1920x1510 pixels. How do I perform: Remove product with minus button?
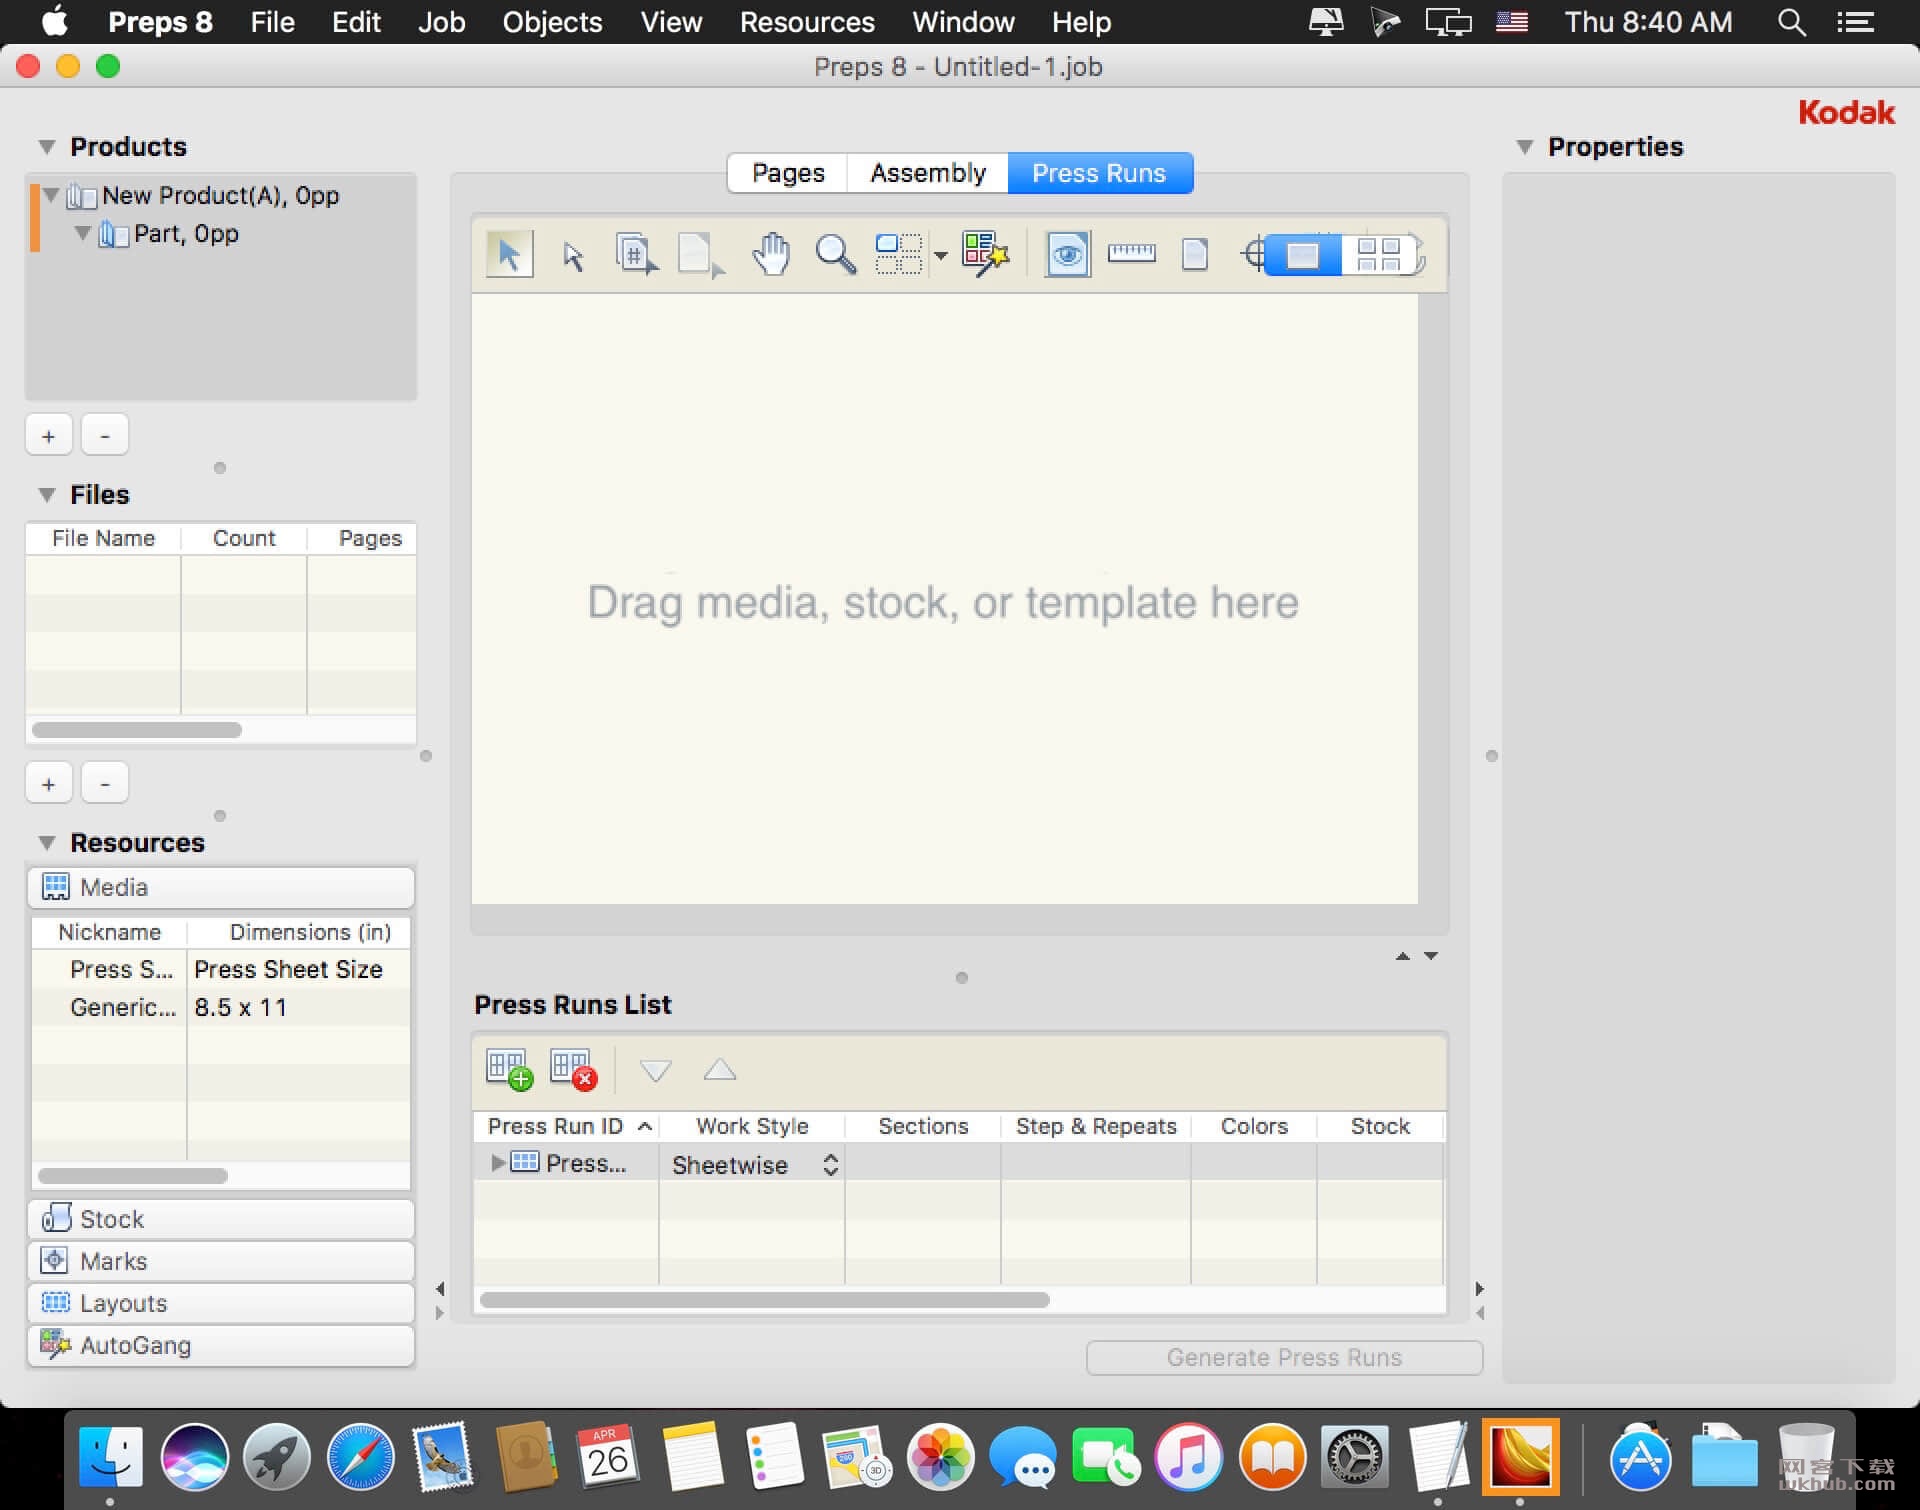click(x=105, y=436)
